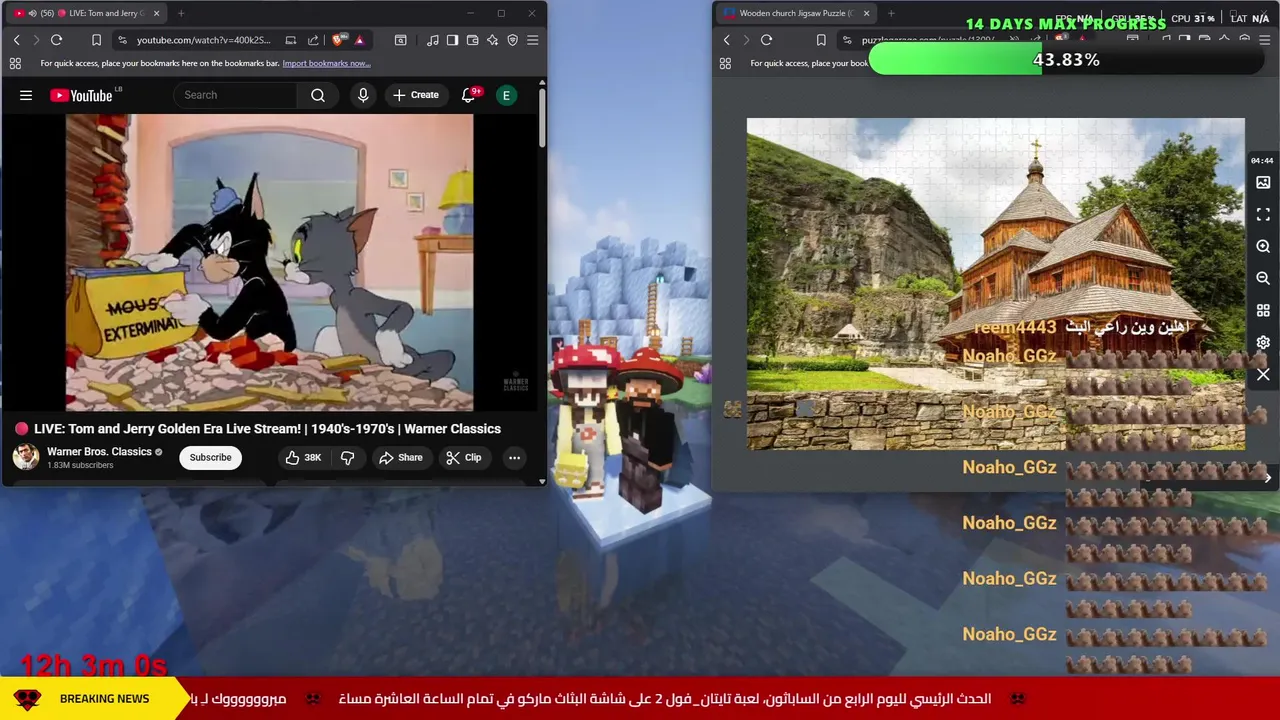This screenshot has height=720, width=1280.
Task: Open more actions three-dot menu under video
Action: click(514, 457)
